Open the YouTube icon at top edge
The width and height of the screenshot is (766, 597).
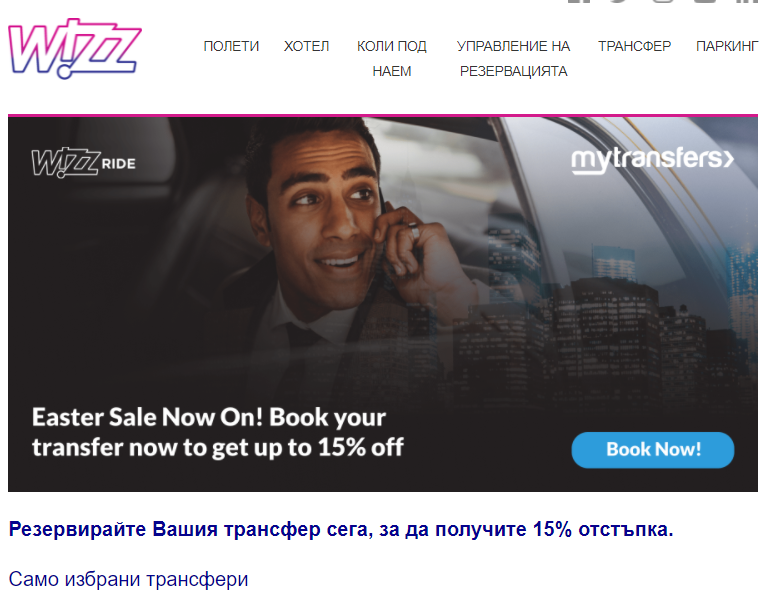[705, 1]
